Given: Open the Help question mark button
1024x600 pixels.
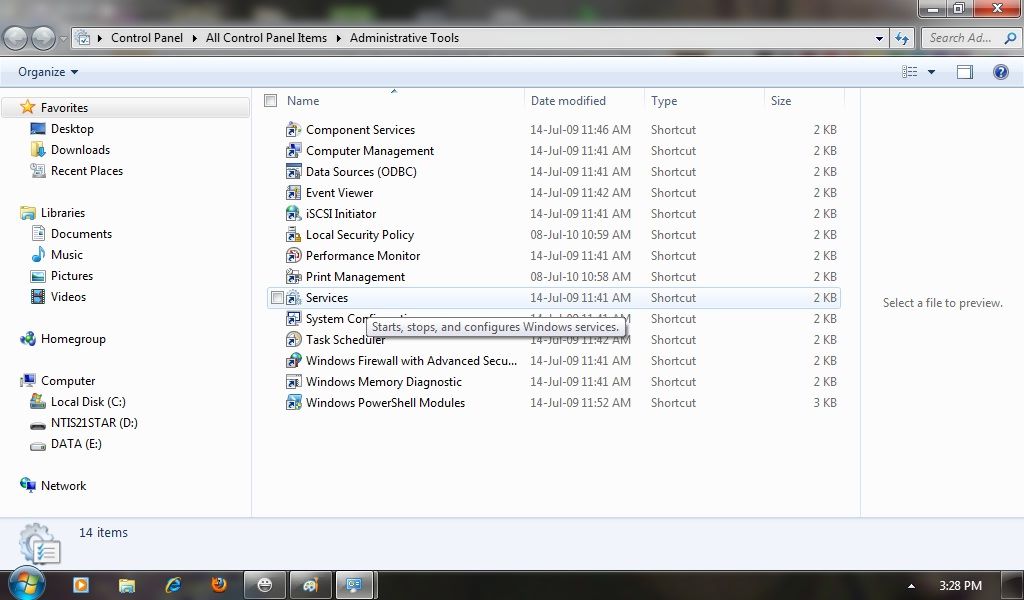Looking at the screenshot, I should [1000, 72].
